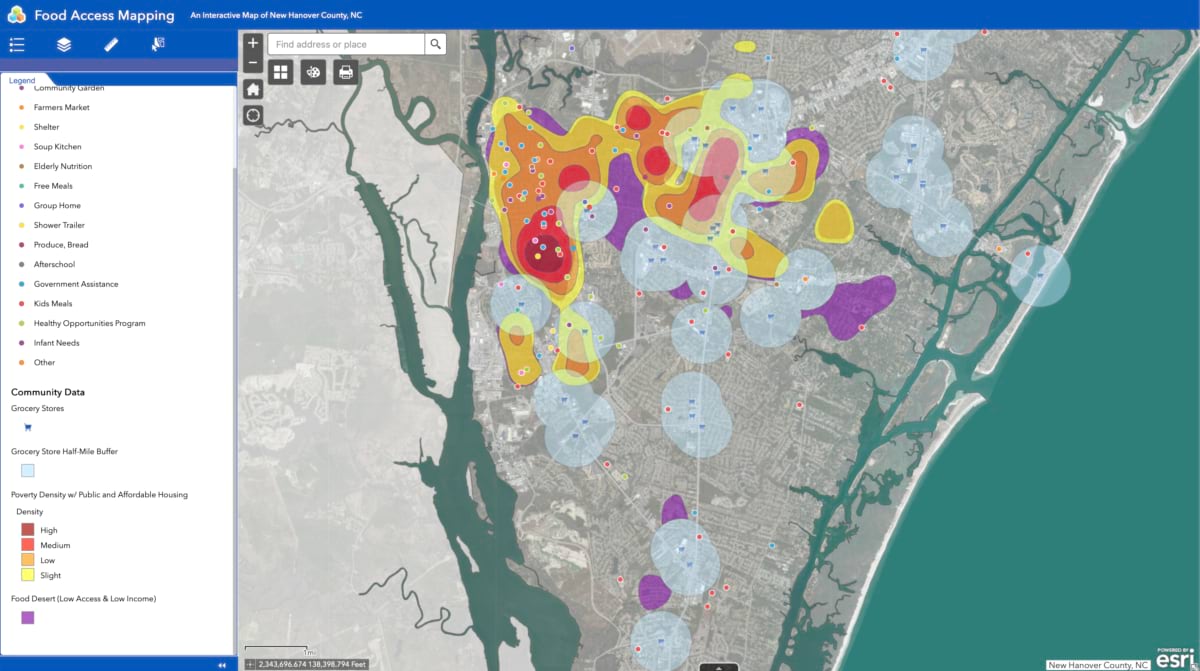This screenshot has height=671, width=1200.
Task: Click the Infant Needs legend entry
Action: pyautogui.click(x=57, y=343)
